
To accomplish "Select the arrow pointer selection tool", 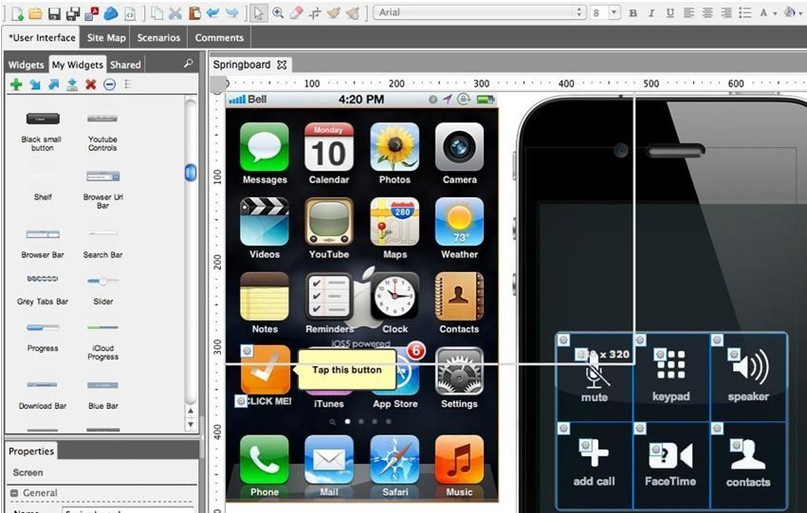I will coord(259,13).
